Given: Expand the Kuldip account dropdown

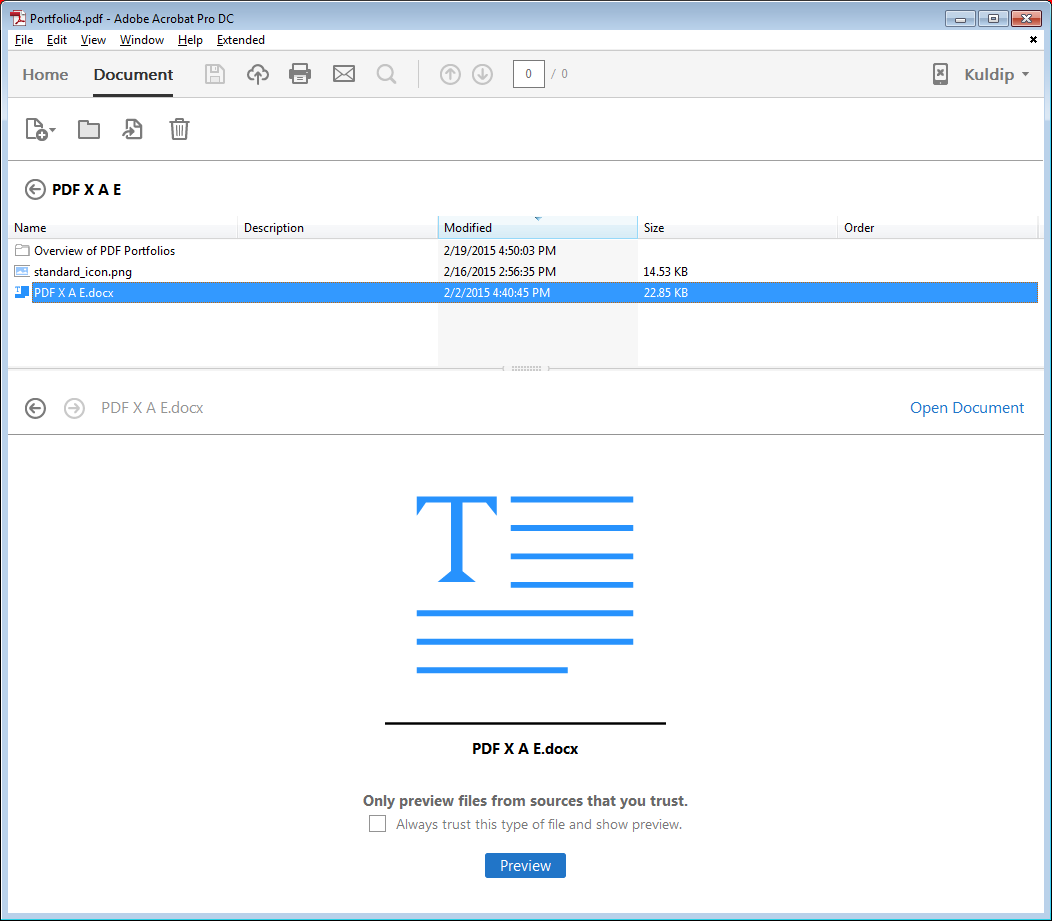Looking at the screenshot, I should 996,74.
